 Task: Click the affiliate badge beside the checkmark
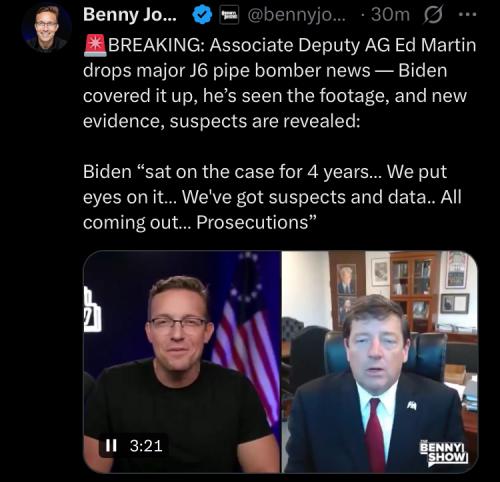tap(229, 15)
